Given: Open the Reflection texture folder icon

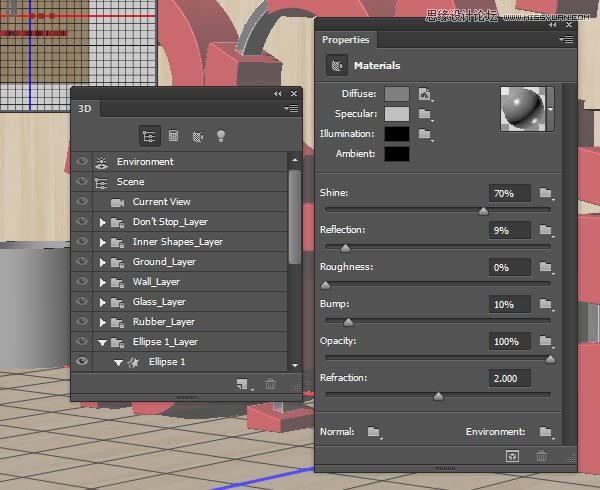Looking at the screenshot, I should pos(546,230).
